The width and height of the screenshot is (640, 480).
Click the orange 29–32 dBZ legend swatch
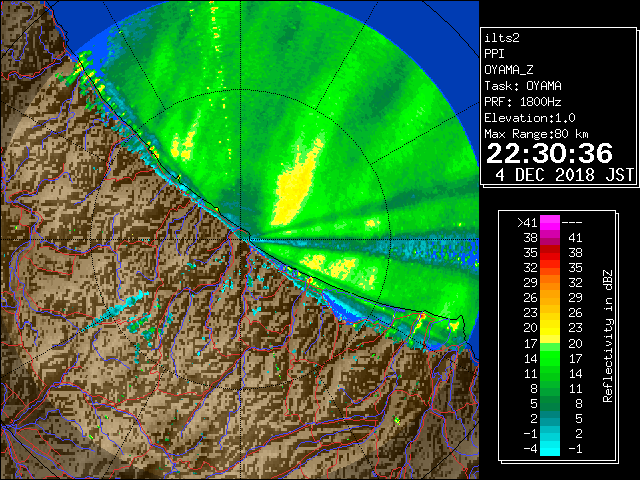[x=550, y=282]
